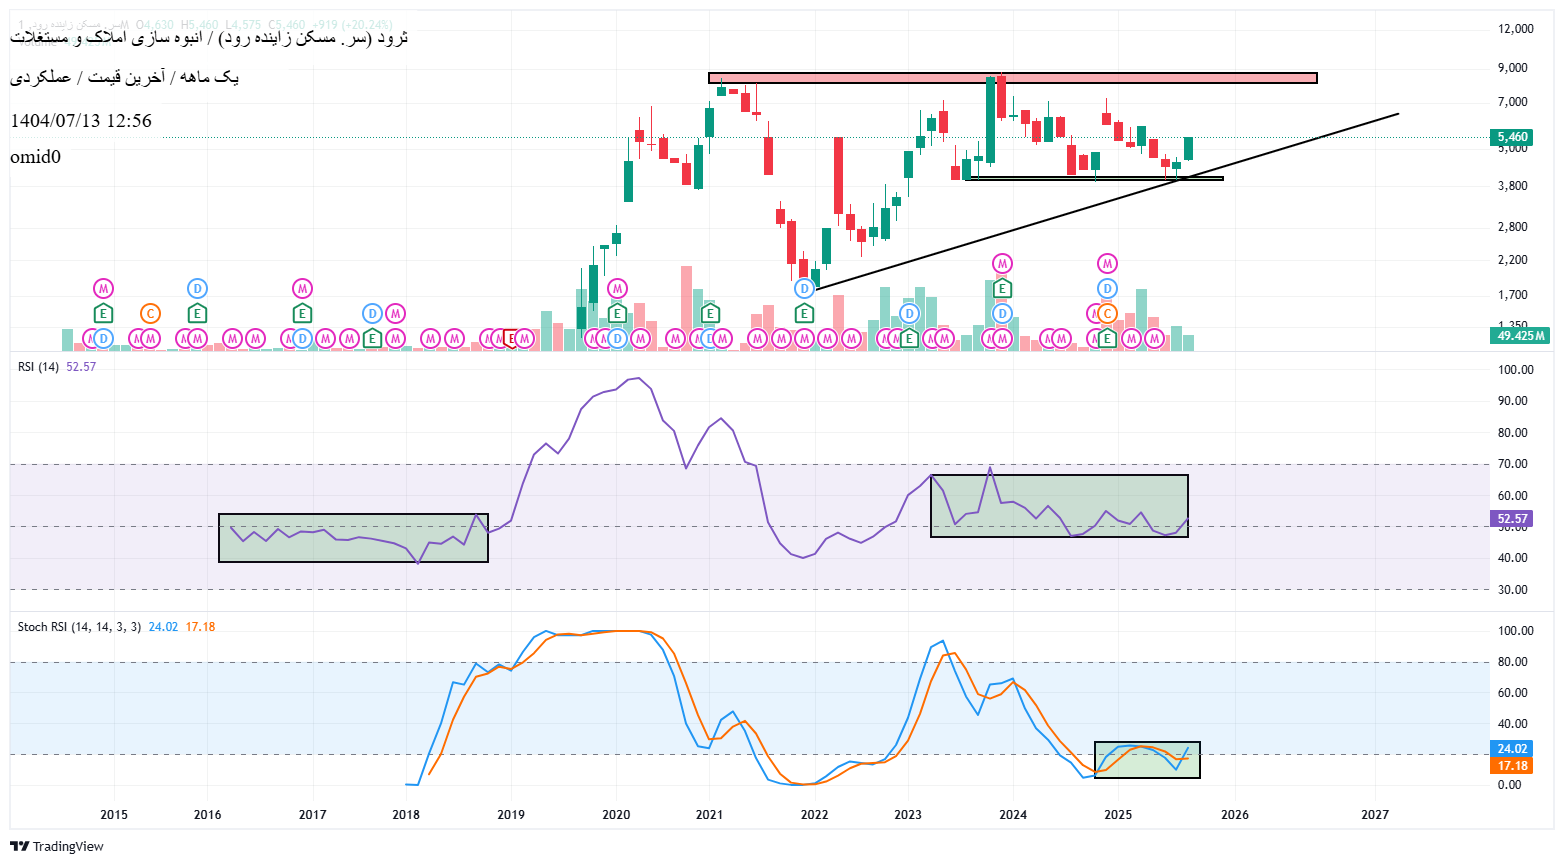1564x864 pixels.
Task: Click the blue 24.02 Stoch RSI label
Action: point(1512,749)
